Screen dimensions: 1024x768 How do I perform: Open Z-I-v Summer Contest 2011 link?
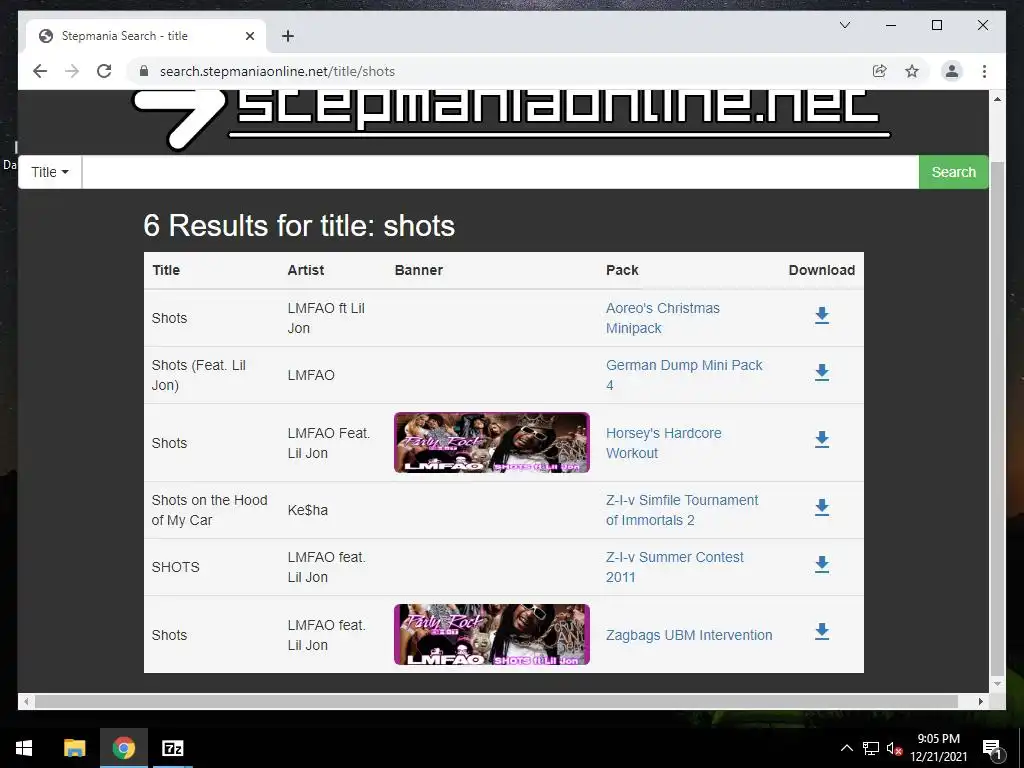pos(675,567)
